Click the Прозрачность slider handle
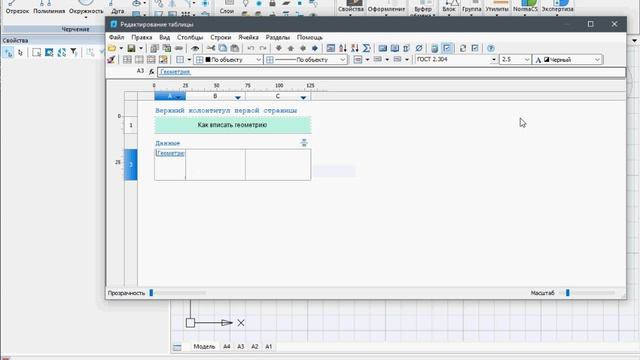 click(151, 293)
